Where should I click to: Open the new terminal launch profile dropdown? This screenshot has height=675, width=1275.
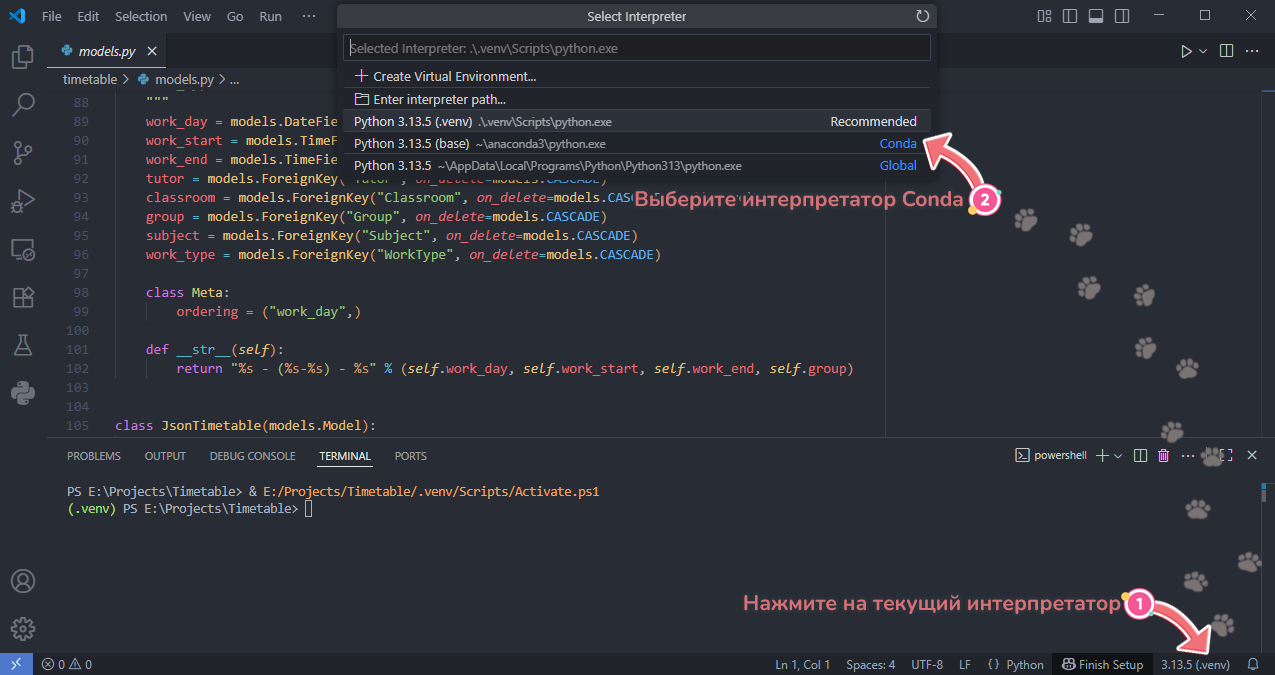click(x=1118, y=456)
